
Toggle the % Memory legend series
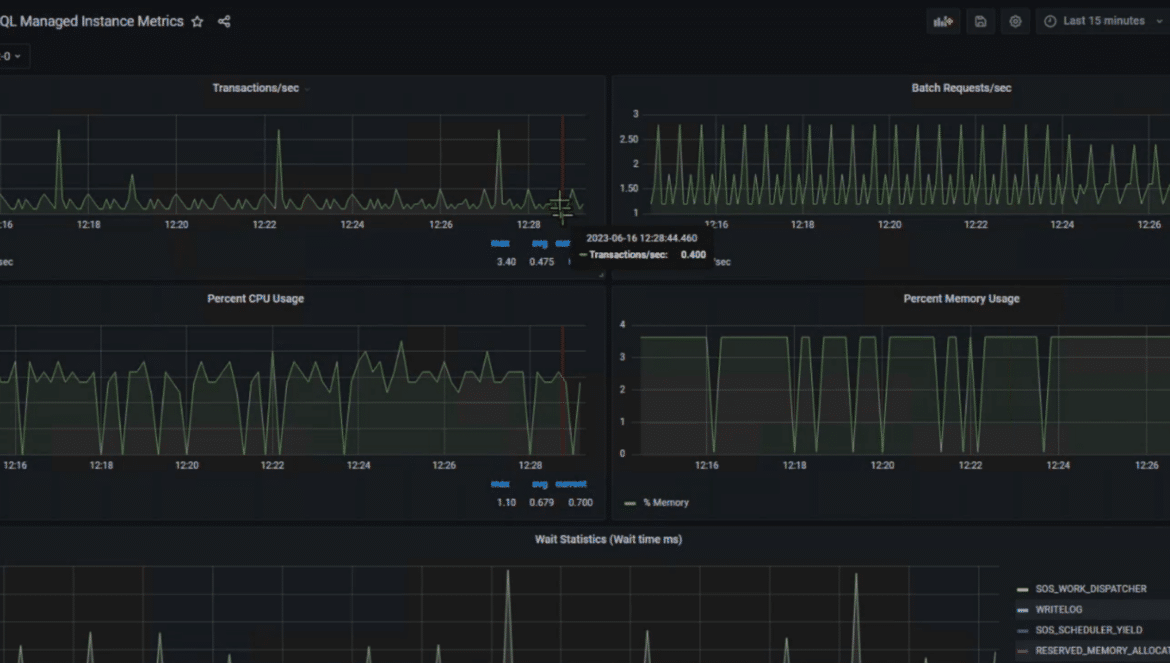click(x=666, y=503)
